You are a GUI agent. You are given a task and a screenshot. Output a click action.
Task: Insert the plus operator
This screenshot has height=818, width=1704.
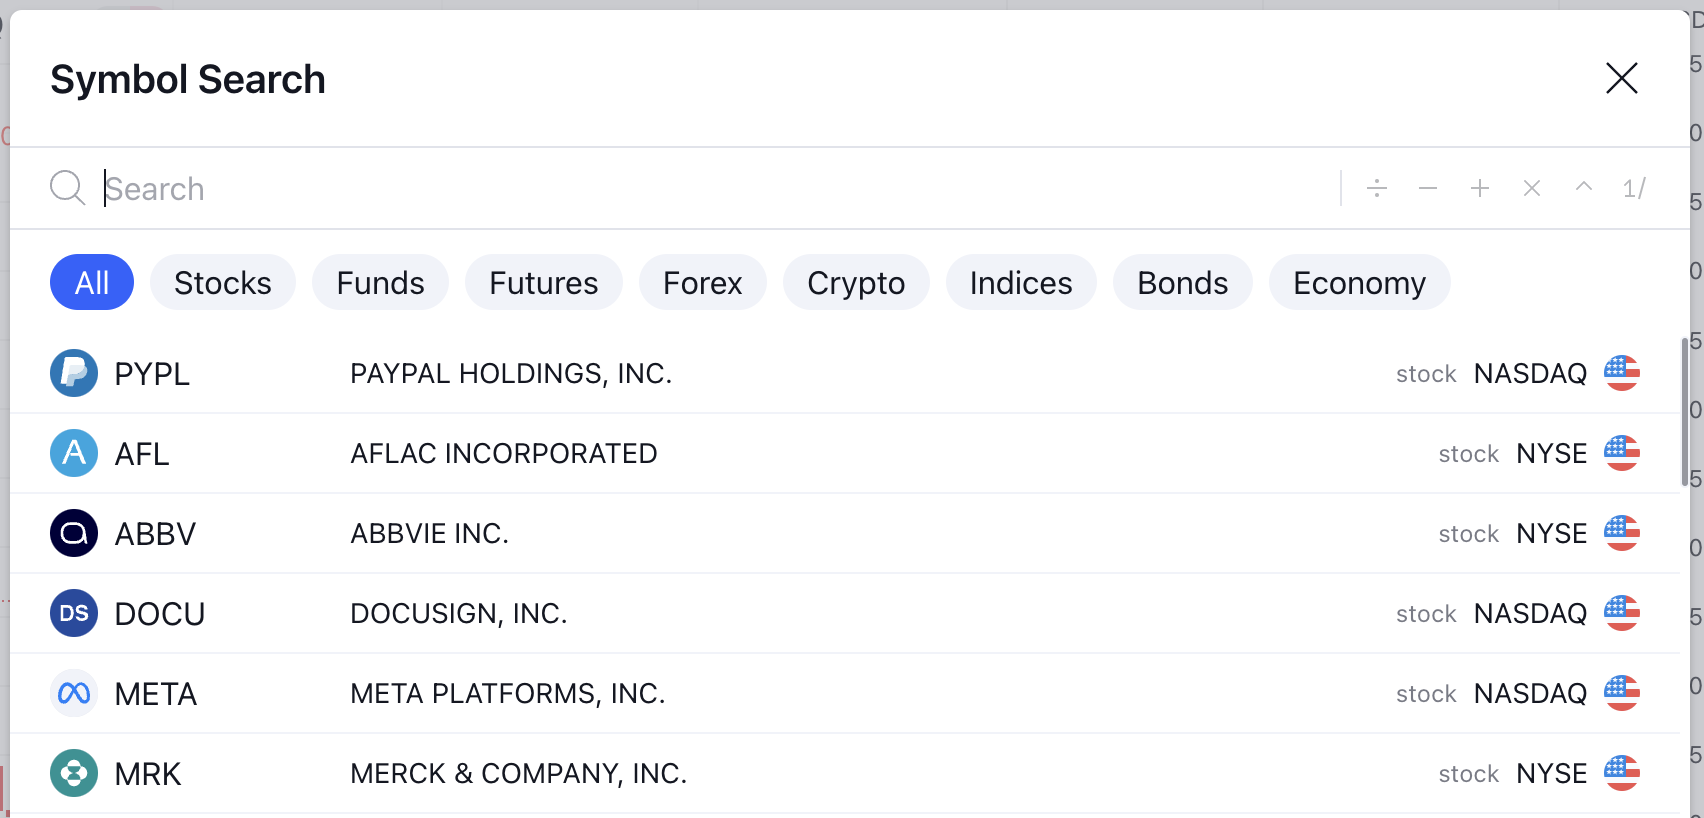point(1480,188)
